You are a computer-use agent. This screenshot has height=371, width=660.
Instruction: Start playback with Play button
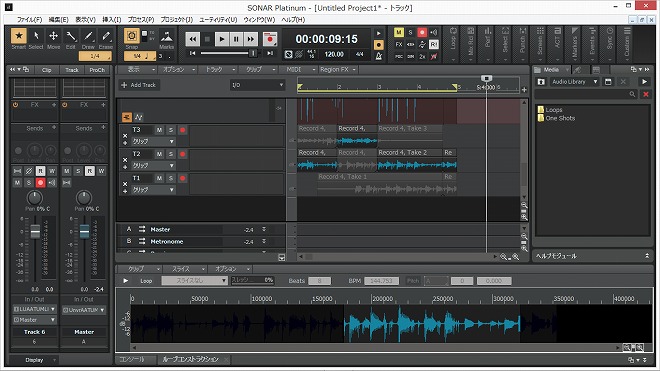coord(221,39)
